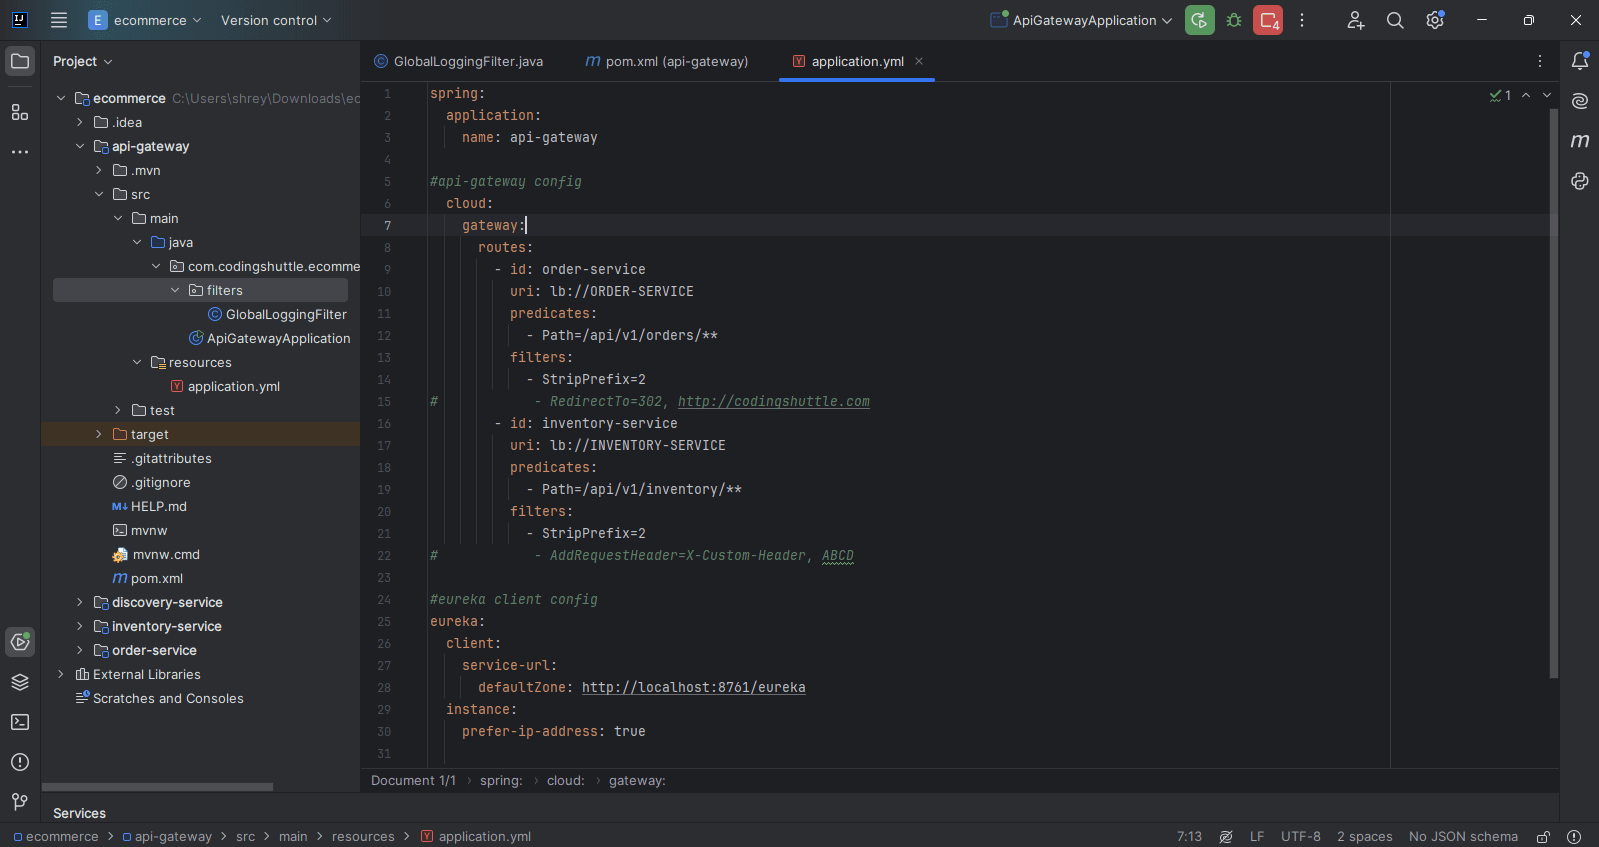Select HELP.md file in tree
1599x847 pixels.
pyautogui.click(x=150, y=506)
